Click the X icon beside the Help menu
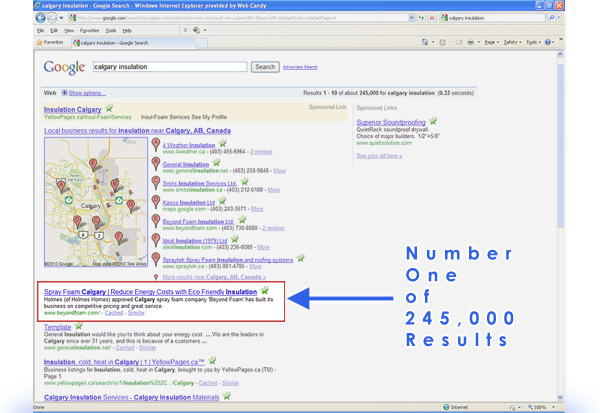 (x=185, y=30)
